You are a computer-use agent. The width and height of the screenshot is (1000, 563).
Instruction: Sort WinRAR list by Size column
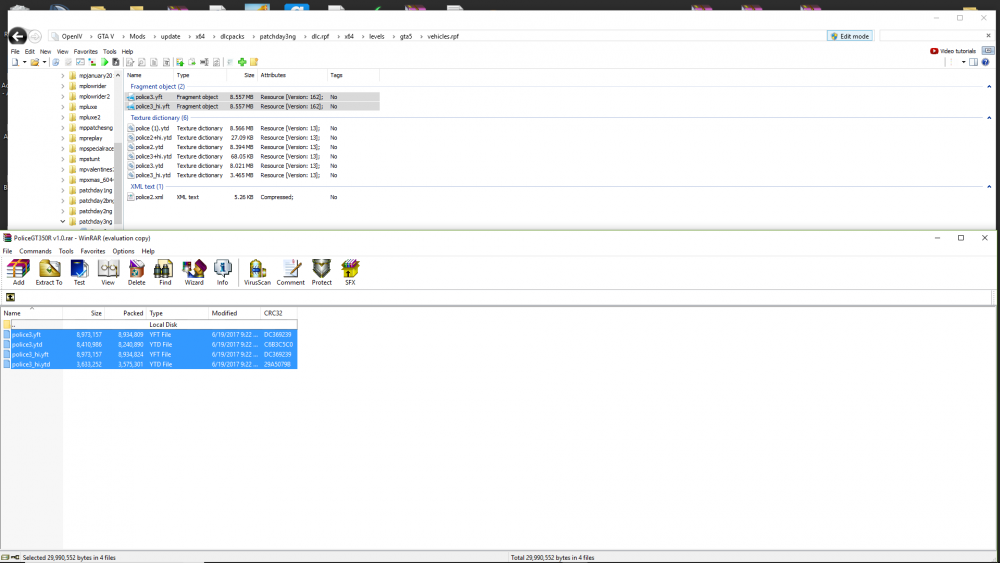[x=83, y=313]
